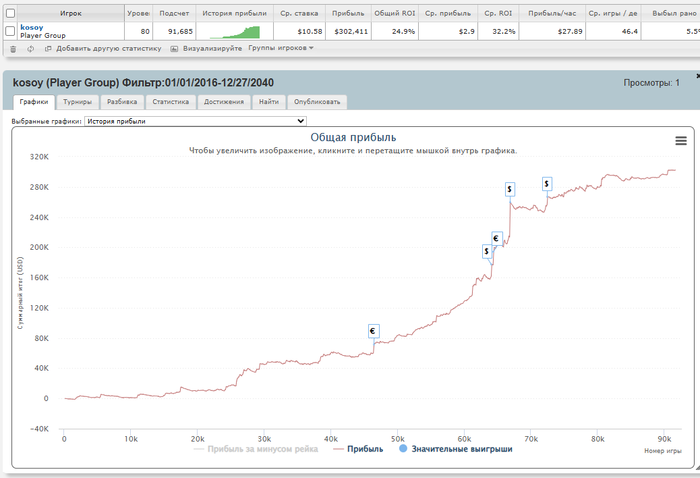Go to the 'Достижения' tab
The width and height of the screenshot is (700, 478).
pos(224,102)
